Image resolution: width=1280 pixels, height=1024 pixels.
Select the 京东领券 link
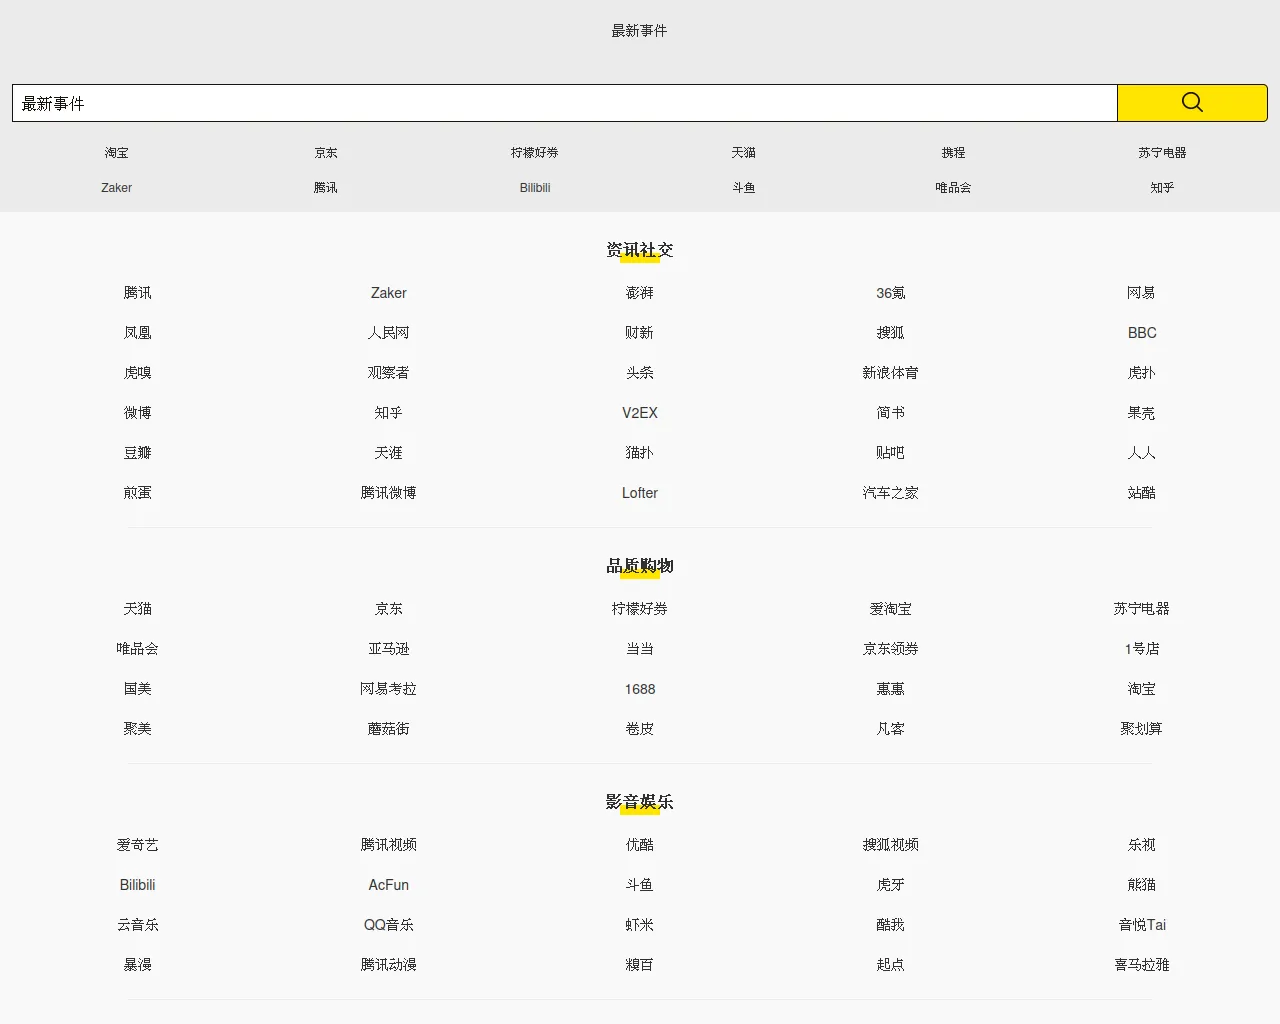click(x=891, y=649)
